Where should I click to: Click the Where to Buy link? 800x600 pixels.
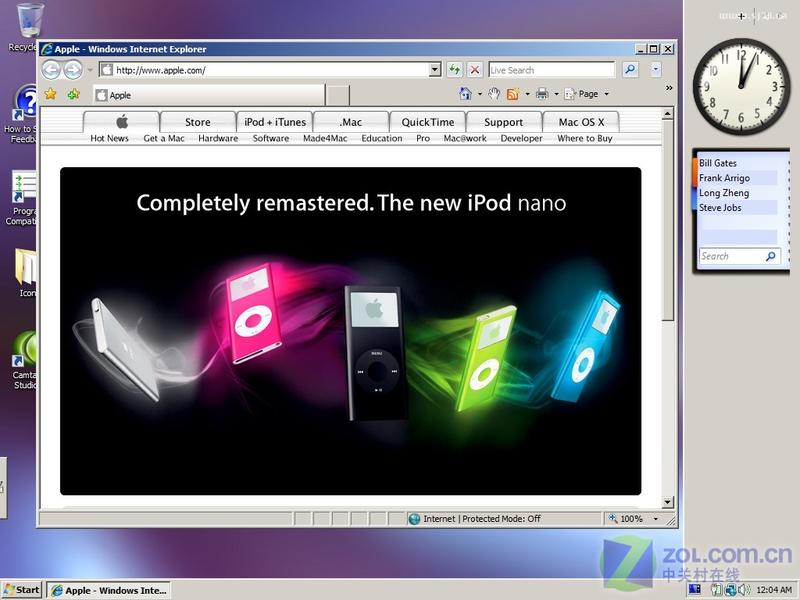tap(585, 138)
